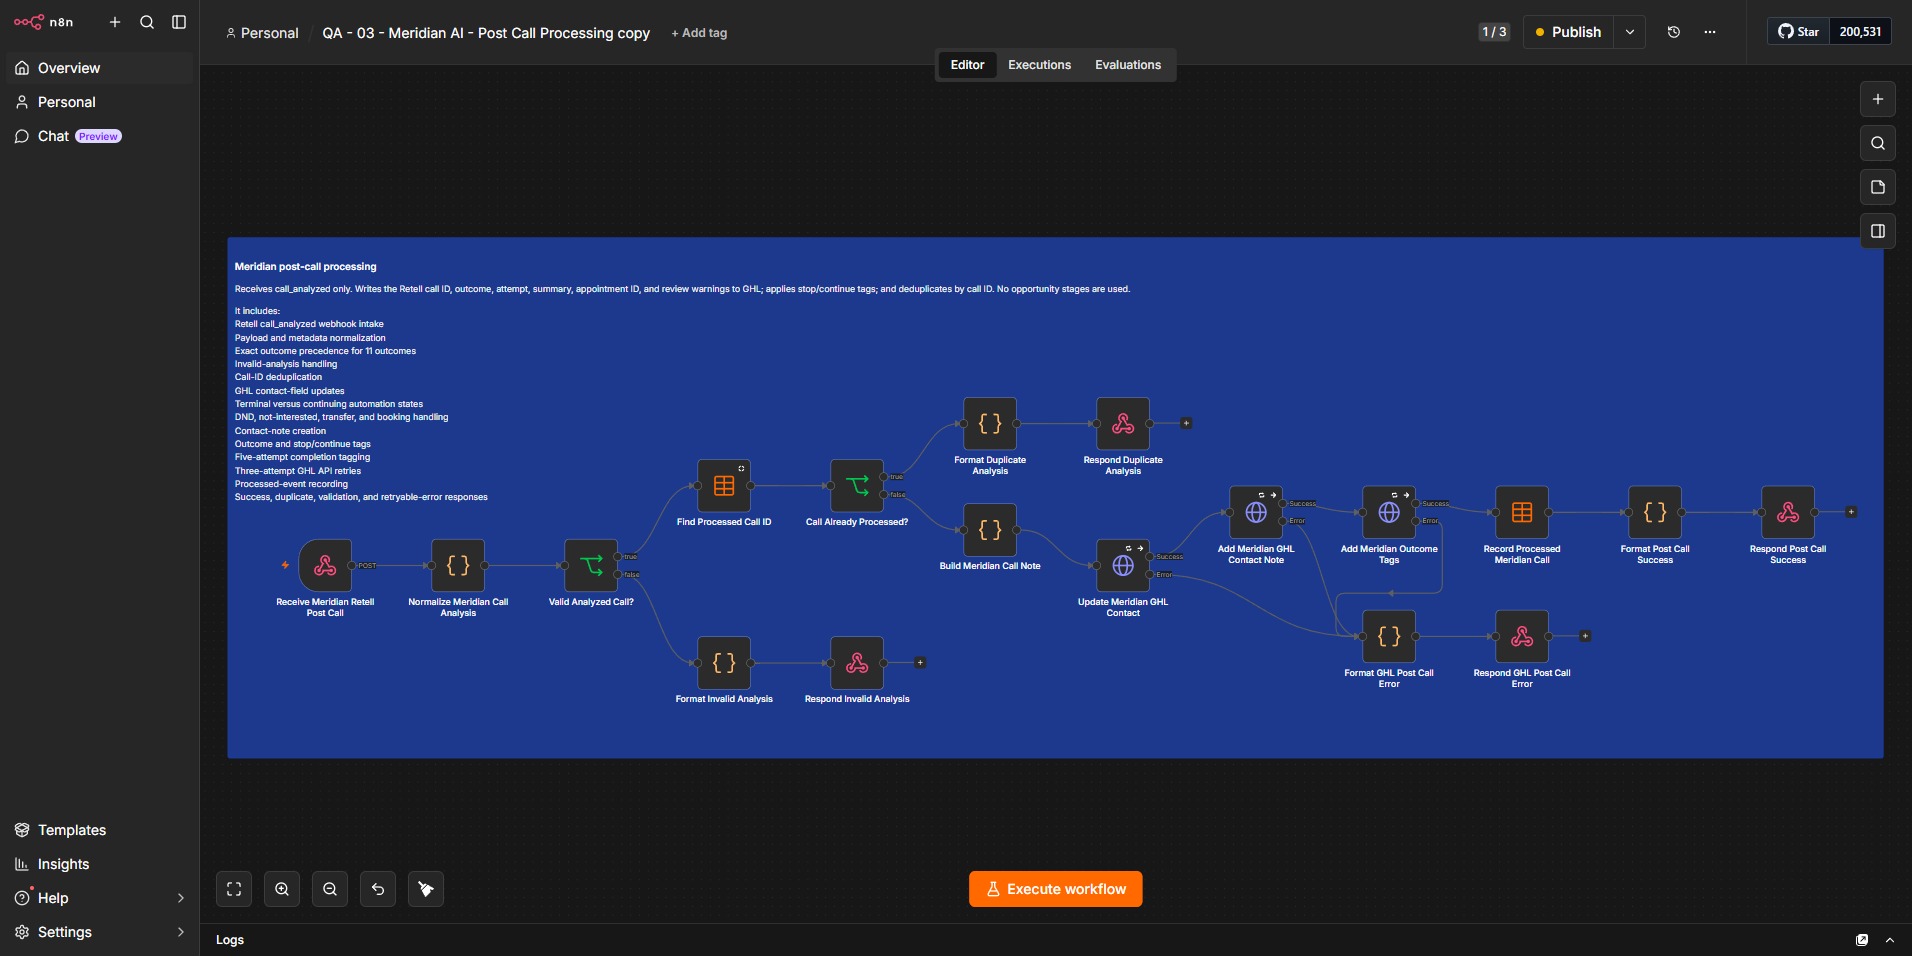This screenshot has width=1912, height=956.
Task: Click the Valid Analyzed Call? IF node
Action: point(591,566)
